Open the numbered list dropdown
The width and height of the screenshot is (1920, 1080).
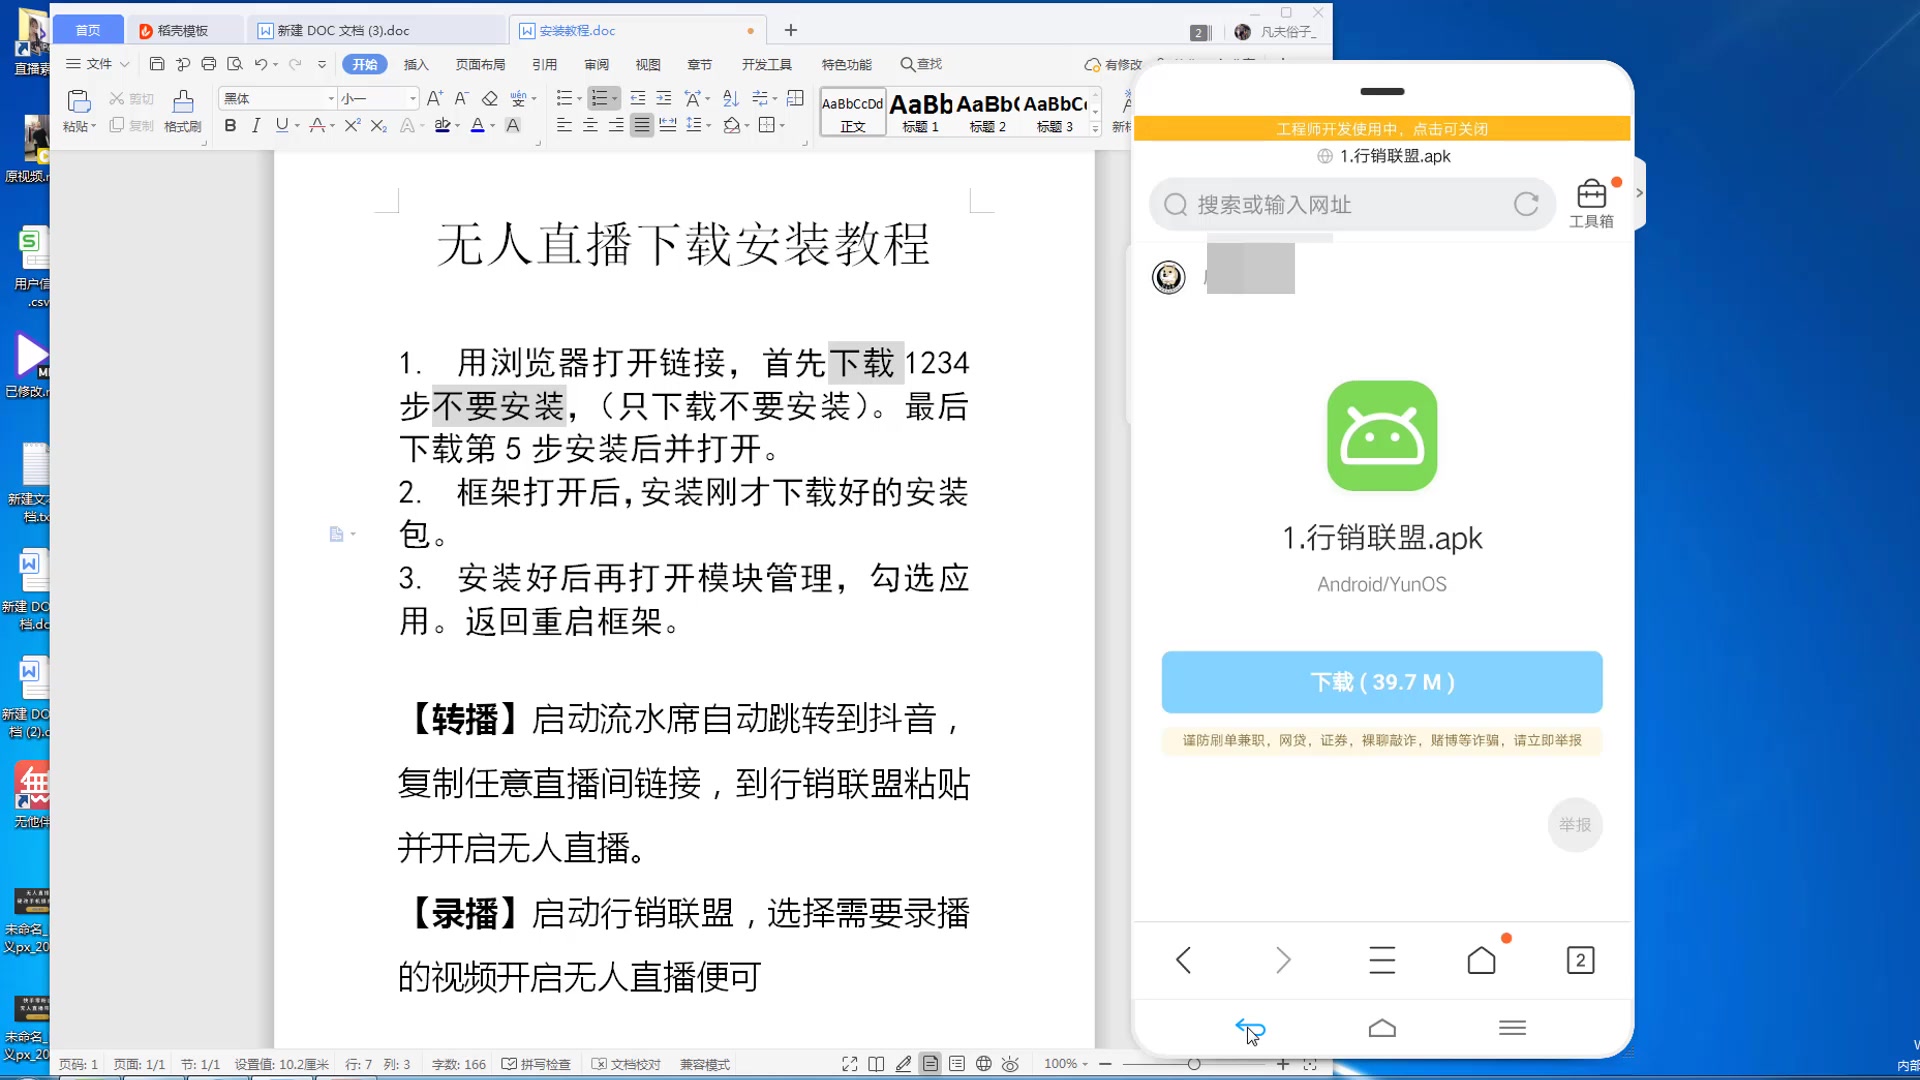pos(613,99)
